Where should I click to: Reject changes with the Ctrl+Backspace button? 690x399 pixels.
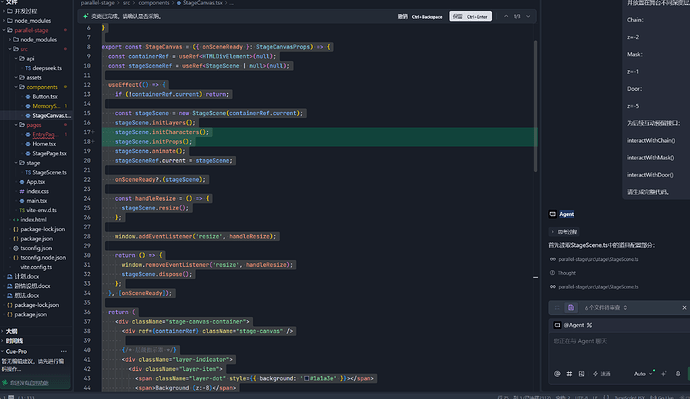(420, 17)
